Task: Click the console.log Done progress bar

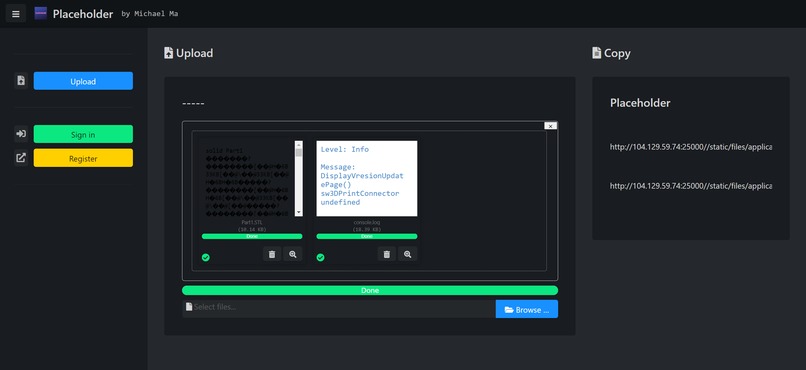Action: tap(367, 236)
